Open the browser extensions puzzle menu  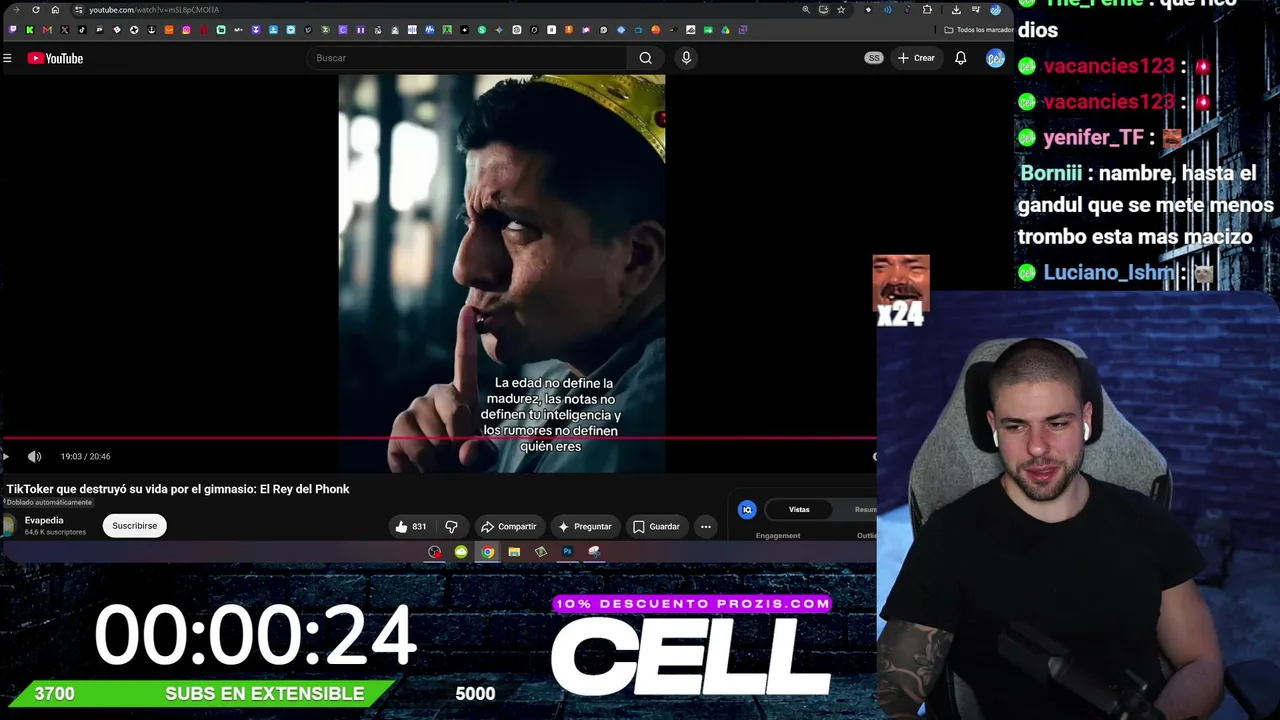pyautogui.click(x=927, y=10)
